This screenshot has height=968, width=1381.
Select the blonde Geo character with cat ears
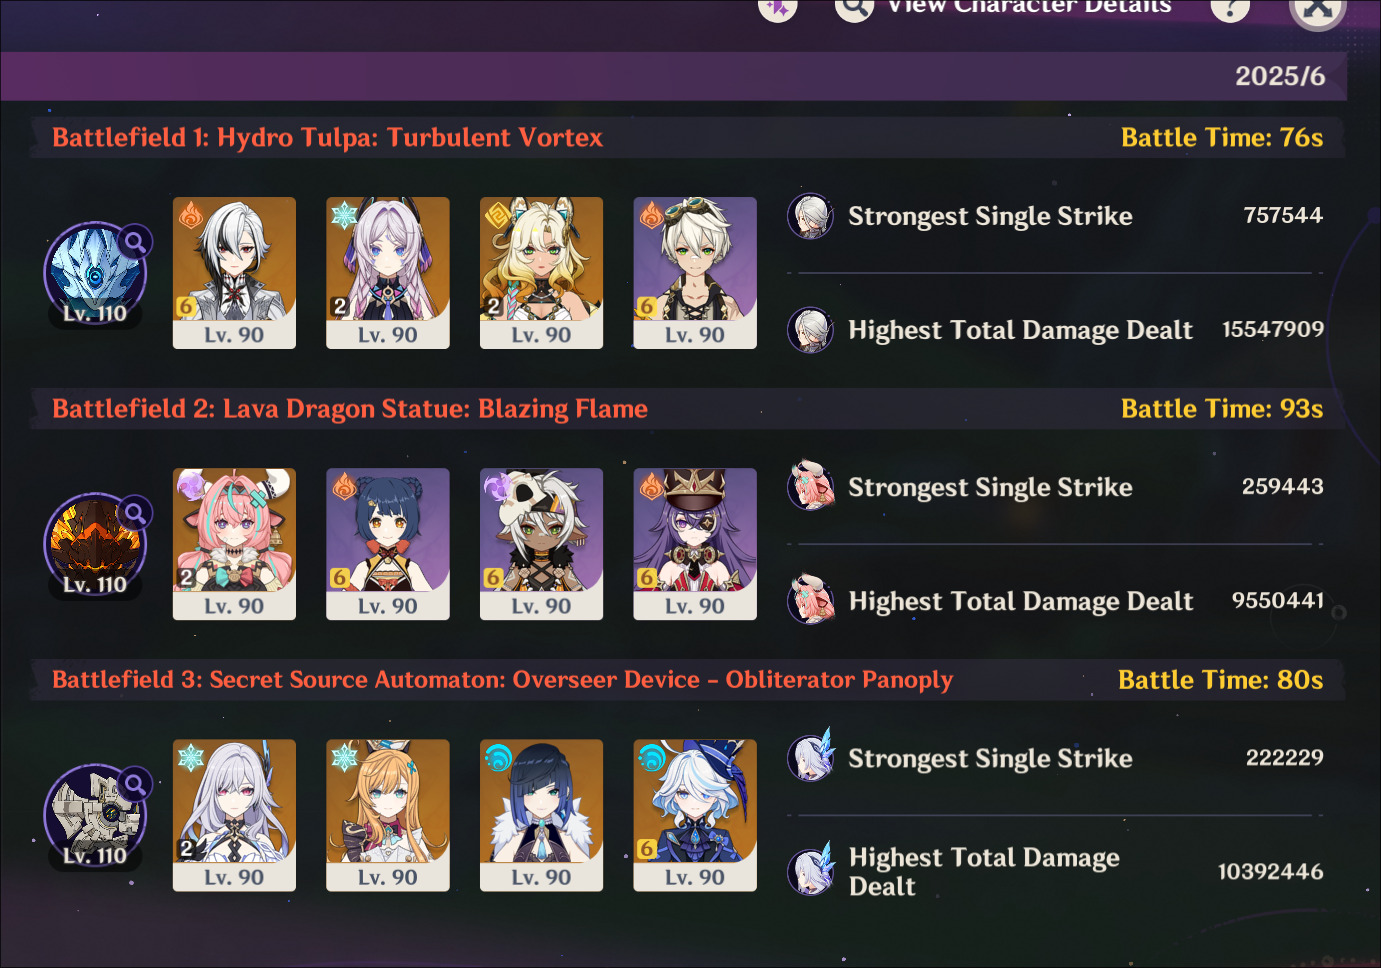tap(541, 273)
